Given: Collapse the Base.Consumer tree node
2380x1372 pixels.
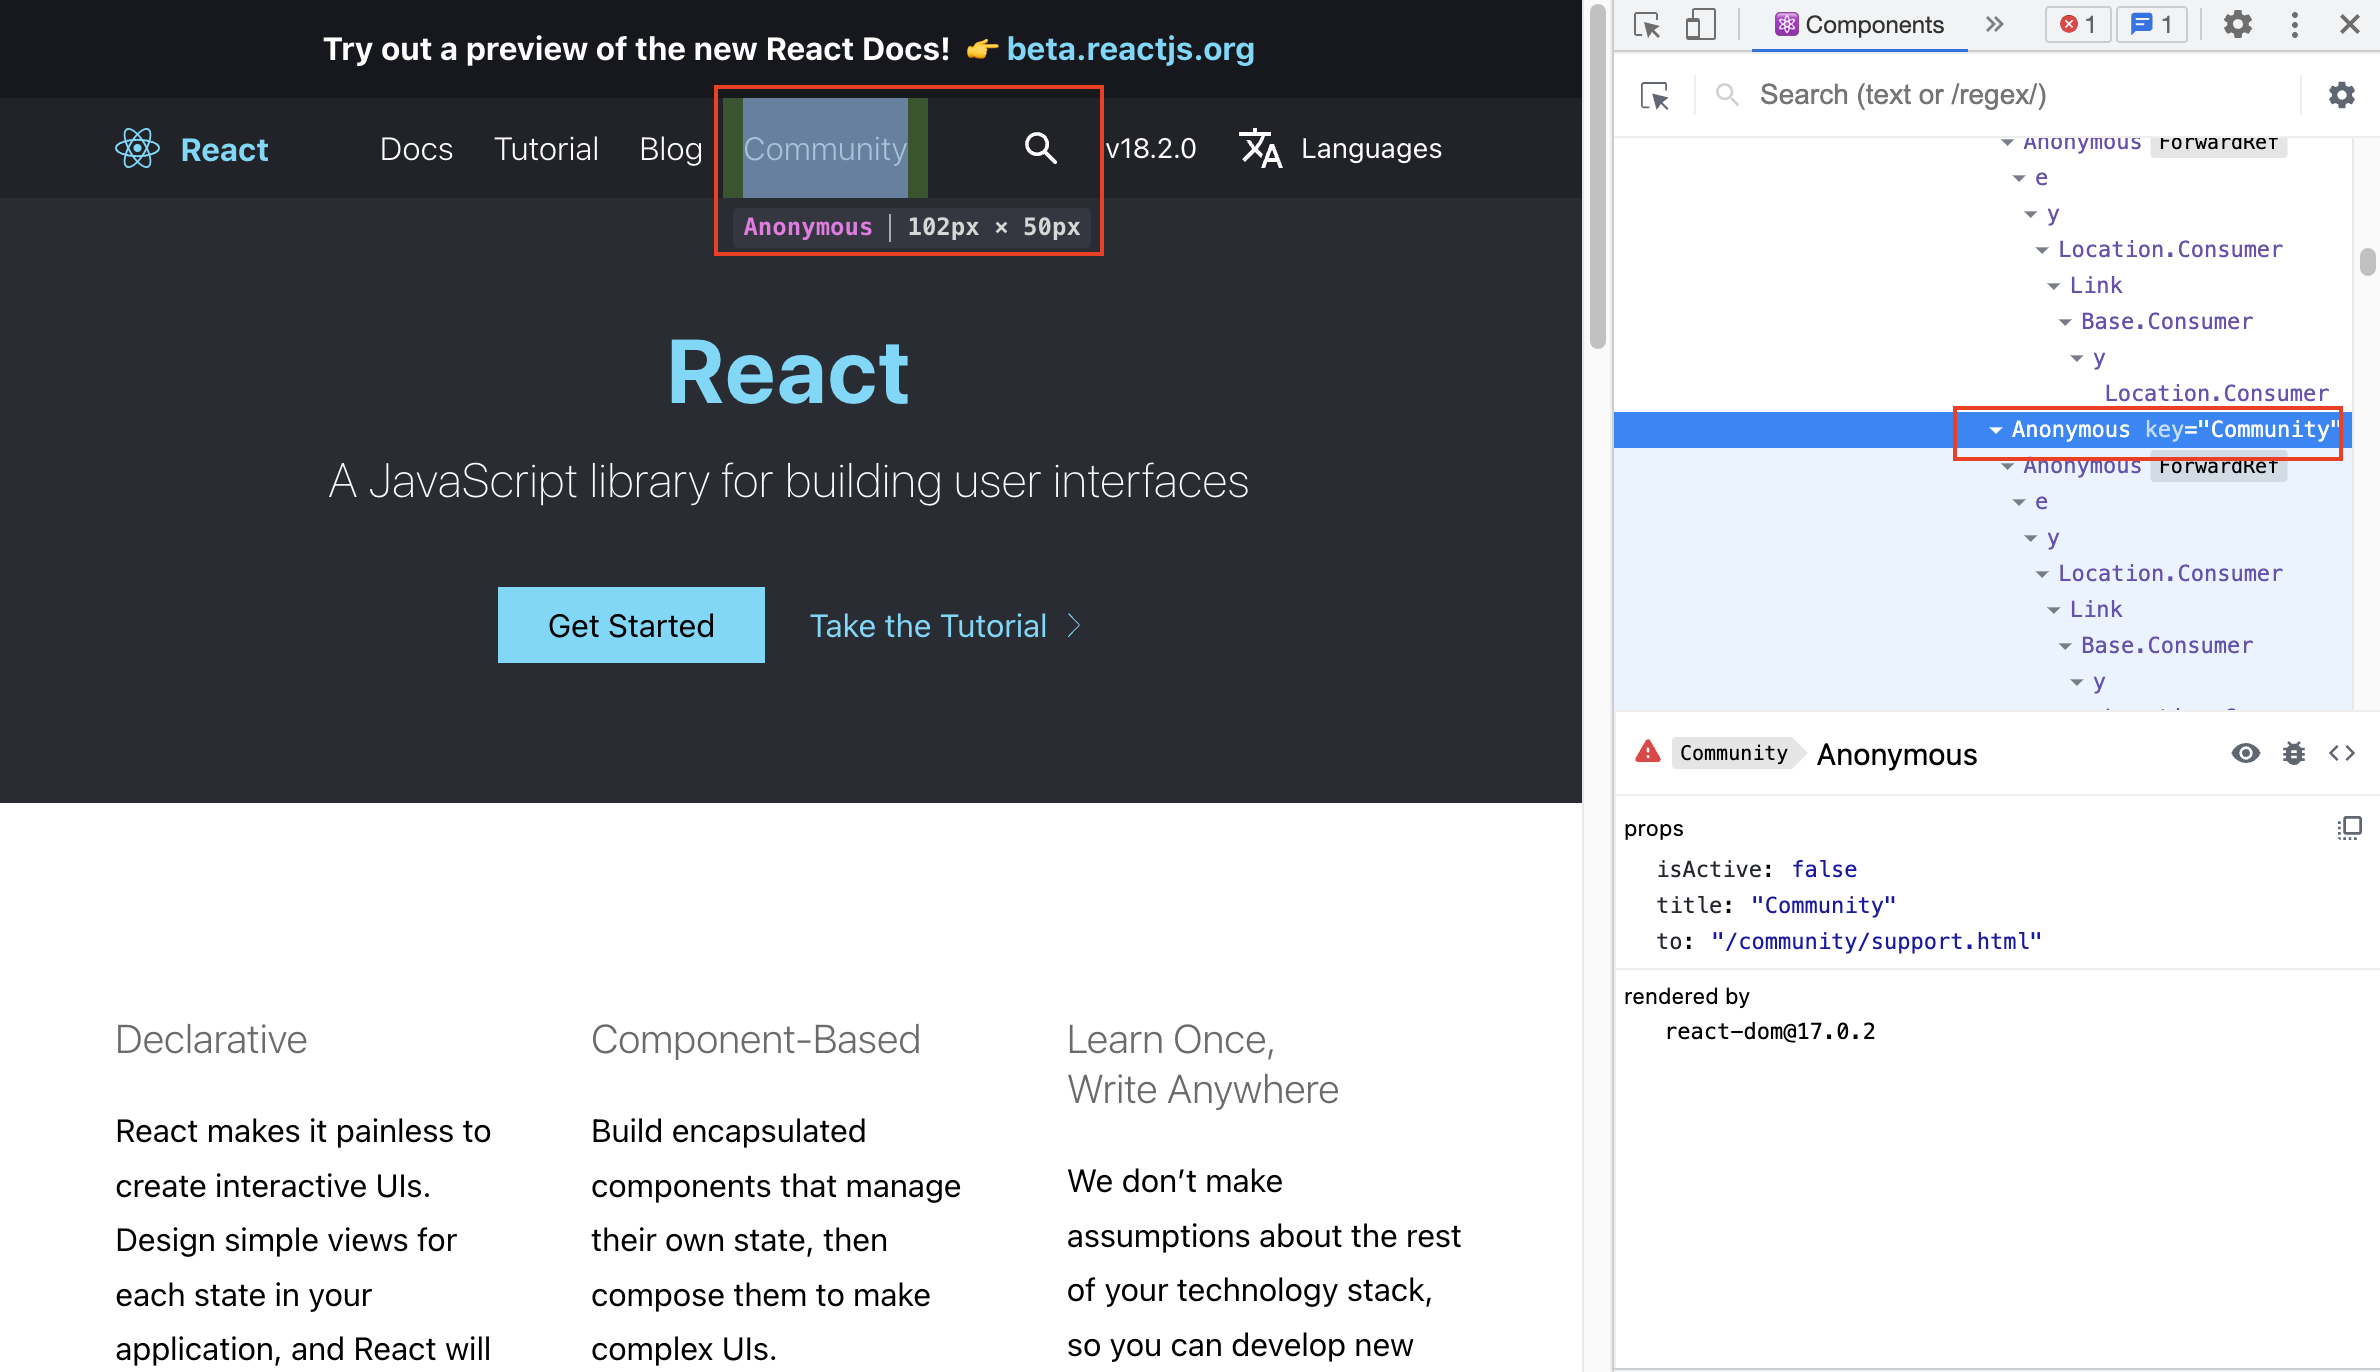Looking at the screenshot, I should coord(2065,322).
